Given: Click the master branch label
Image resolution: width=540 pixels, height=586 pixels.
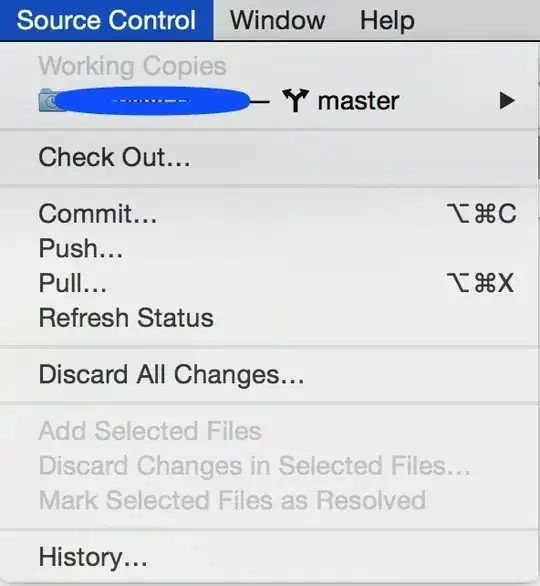Looking at the screenshot, I should tap(358, 101).
